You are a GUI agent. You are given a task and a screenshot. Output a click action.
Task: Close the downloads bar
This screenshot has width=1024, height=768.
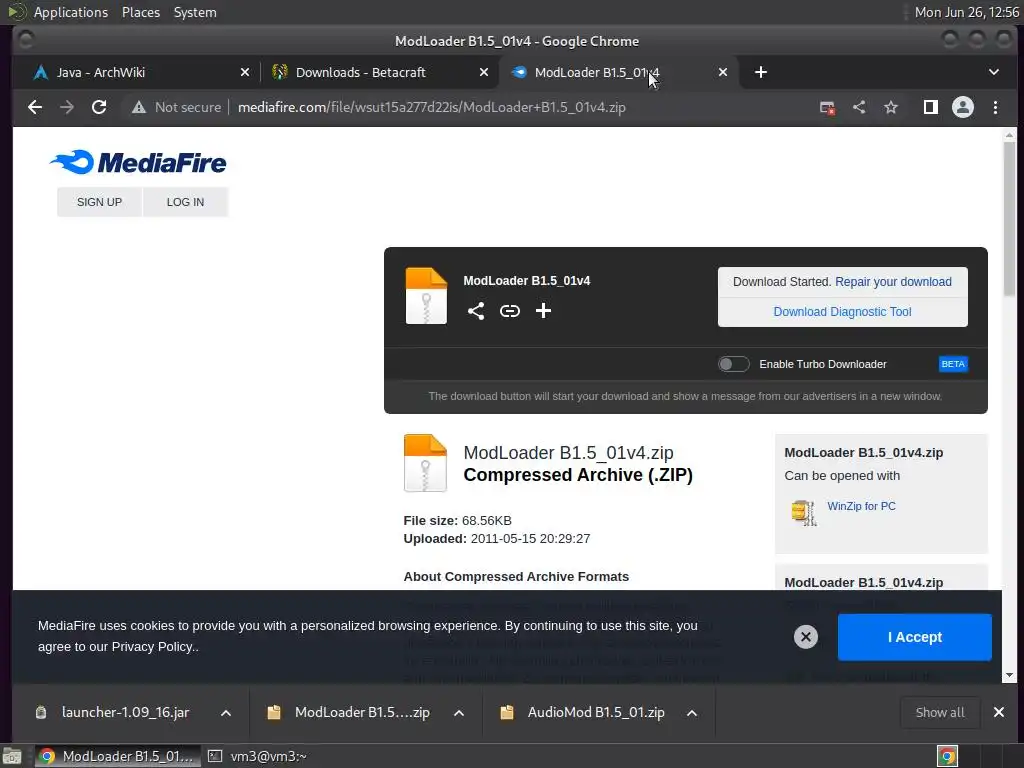(999, 712)
